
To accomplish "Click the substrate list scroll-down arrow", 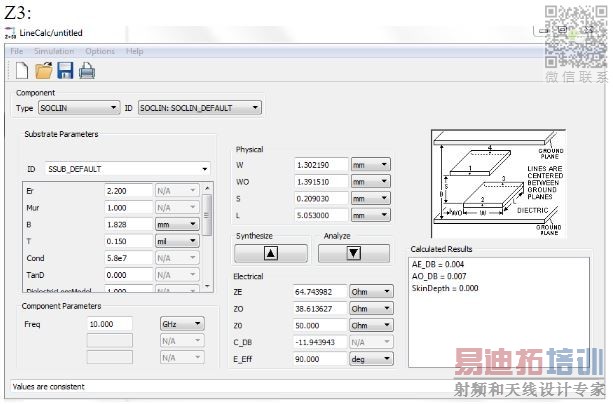I will pos(207,287).
